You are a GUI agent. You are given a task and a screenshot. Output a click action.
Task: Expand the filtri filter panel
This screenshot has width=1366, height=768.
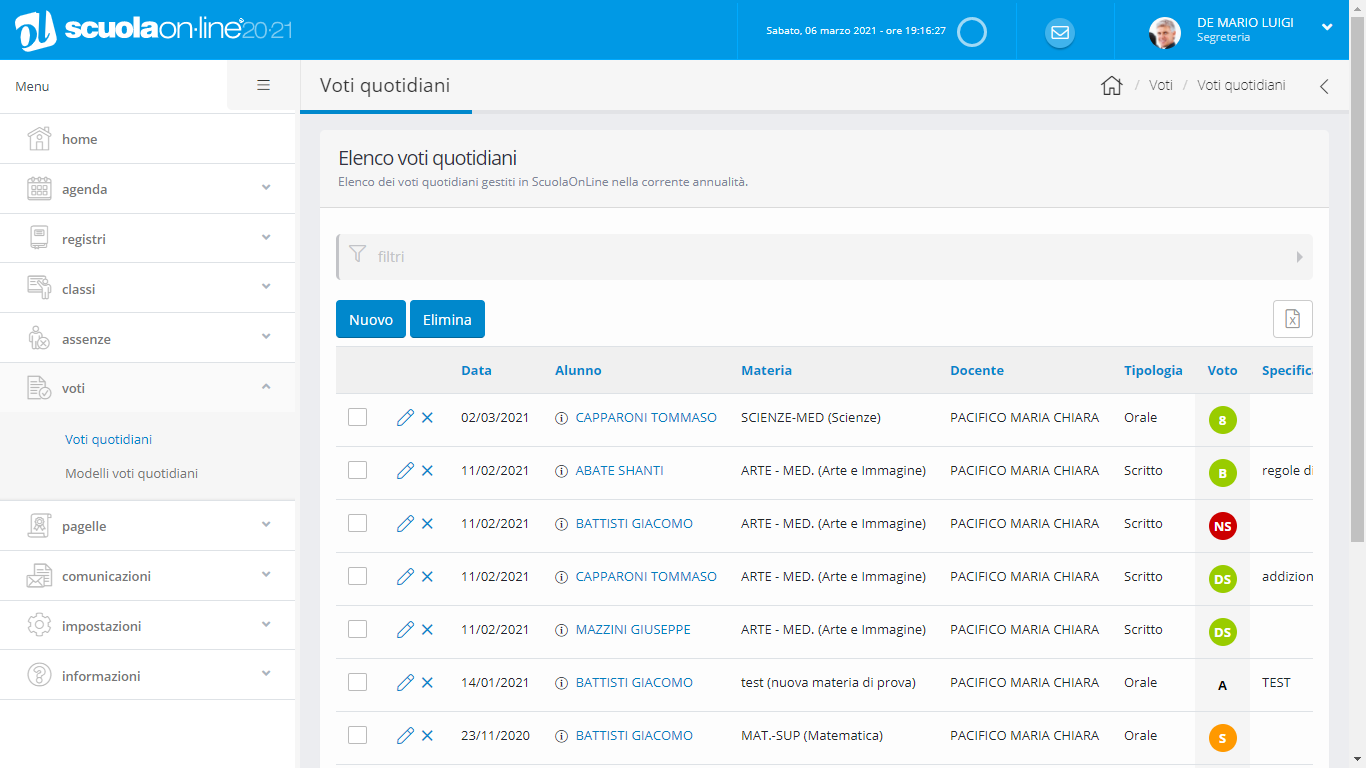(824, 257)
